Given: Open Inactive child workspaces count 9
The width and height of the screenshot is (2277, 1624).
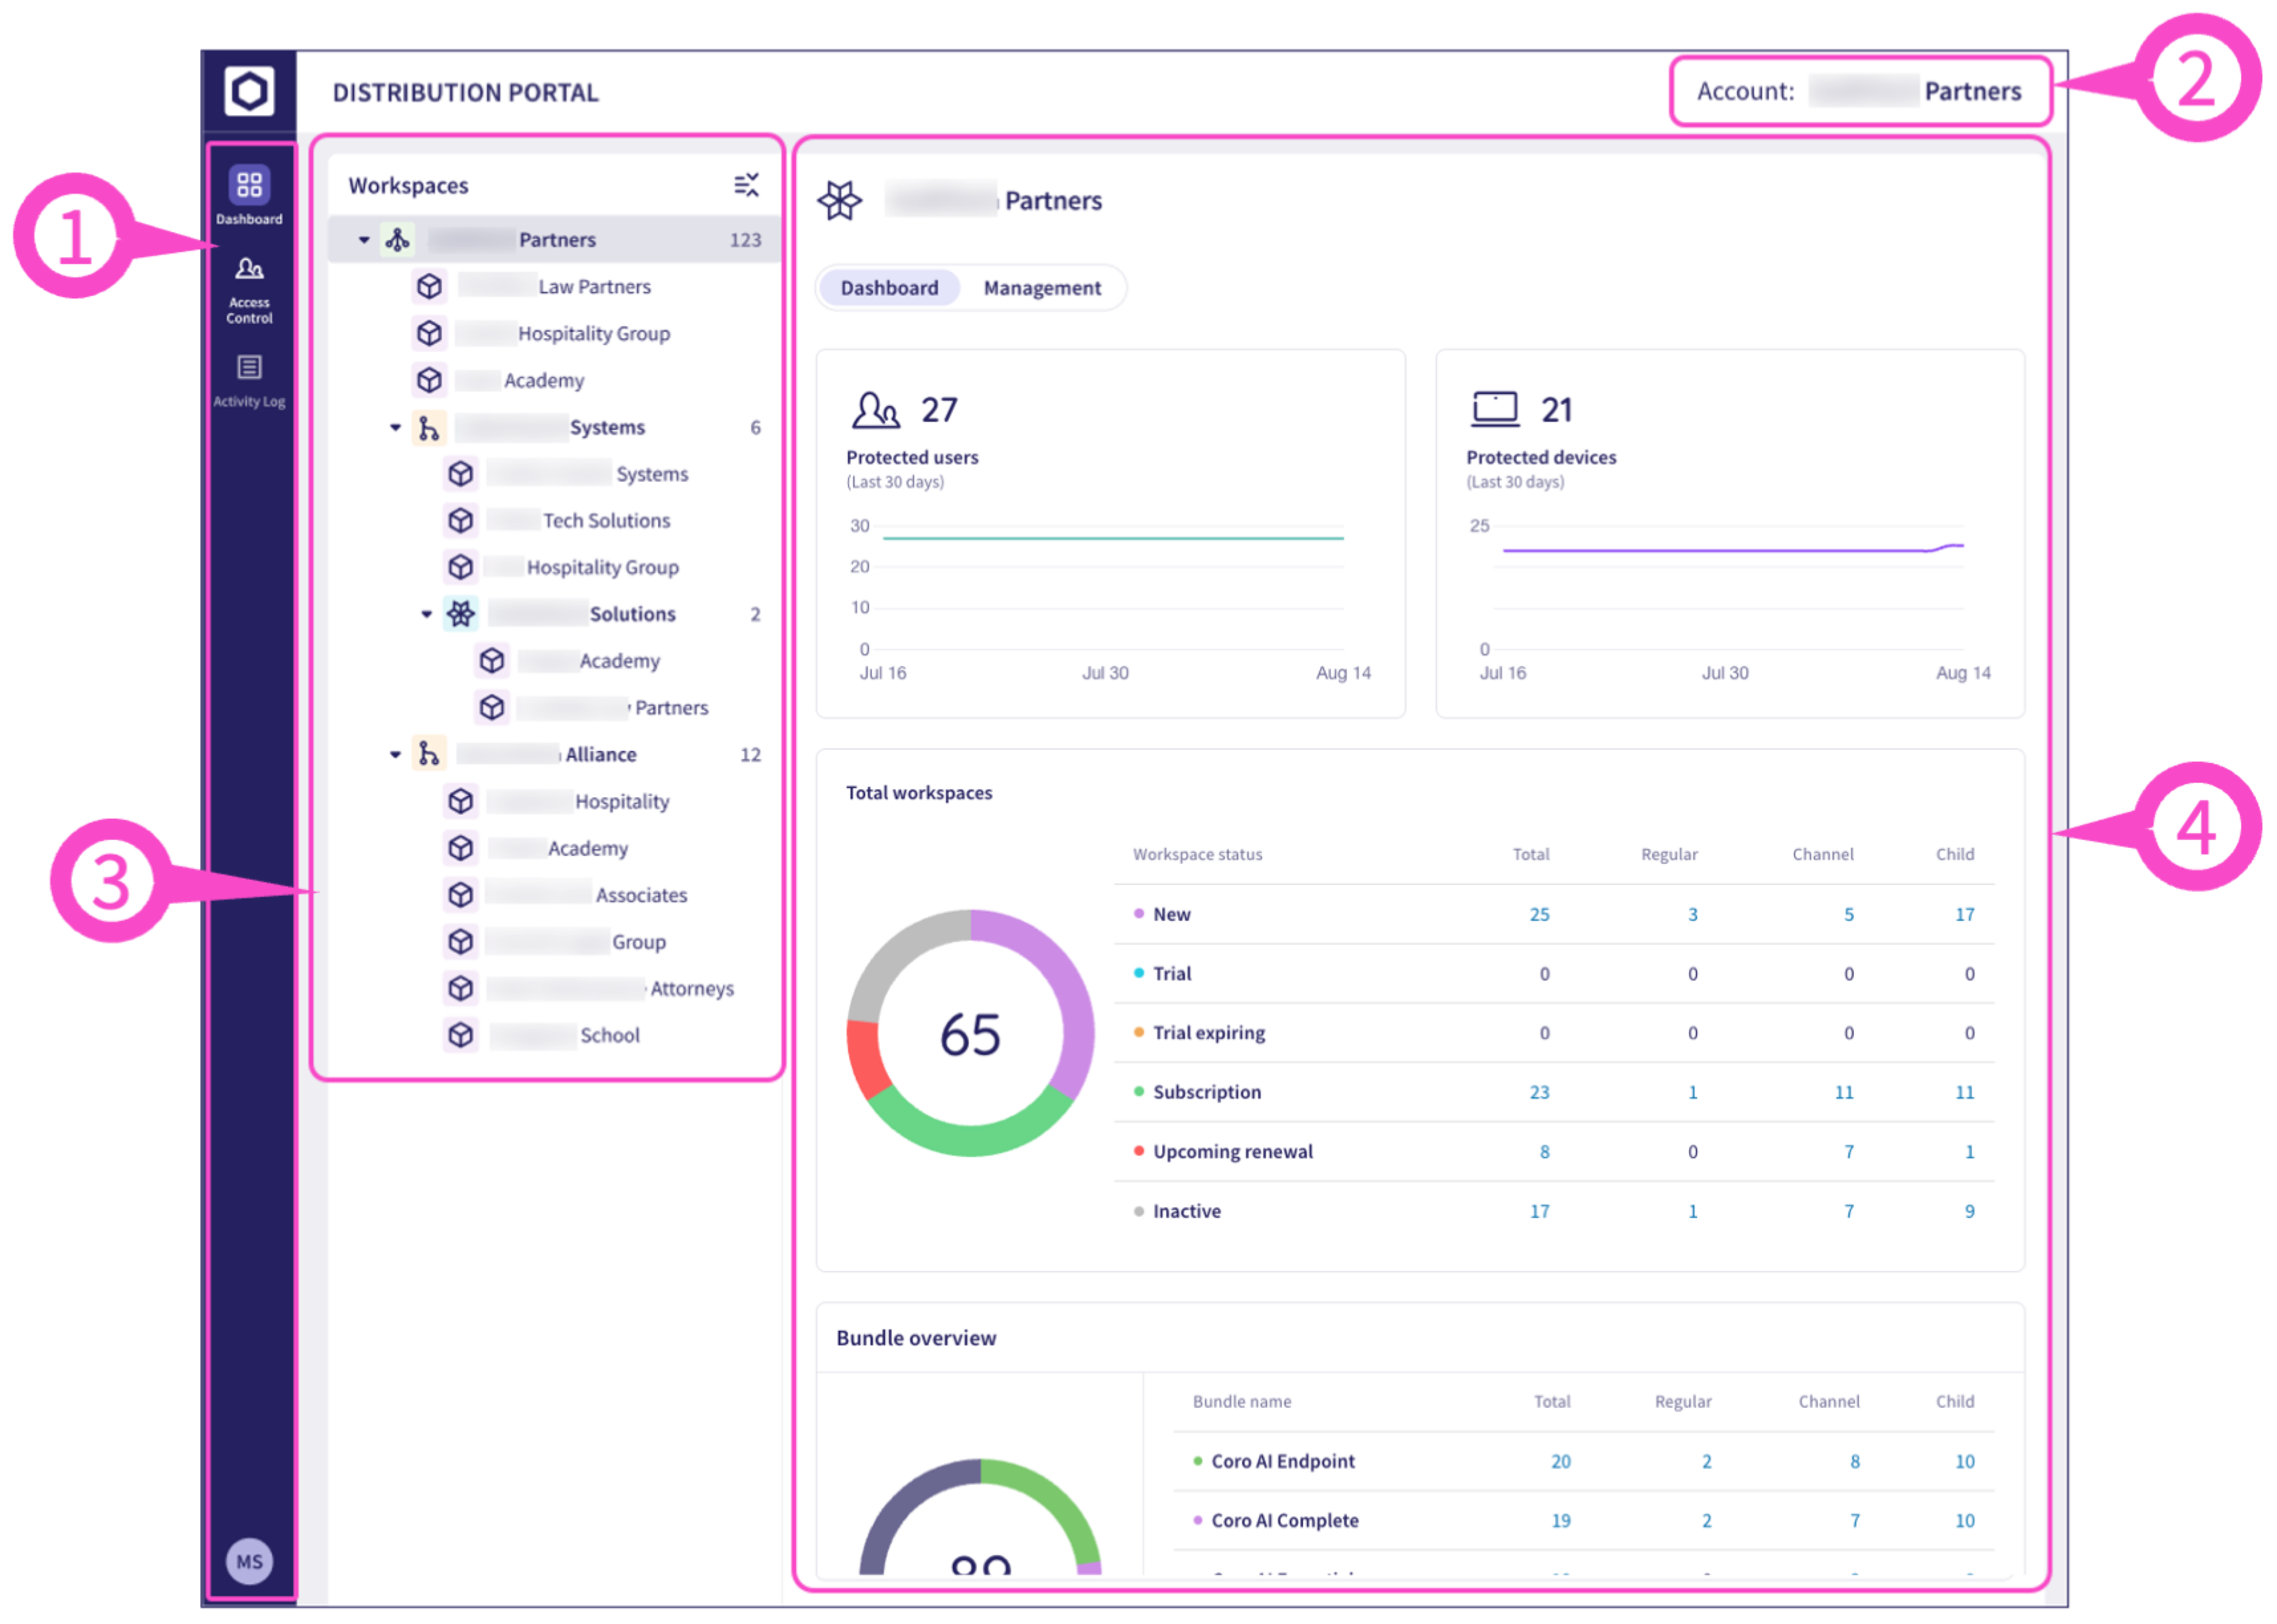Looking at the screenshot, I should (x=1969, y=1211).
